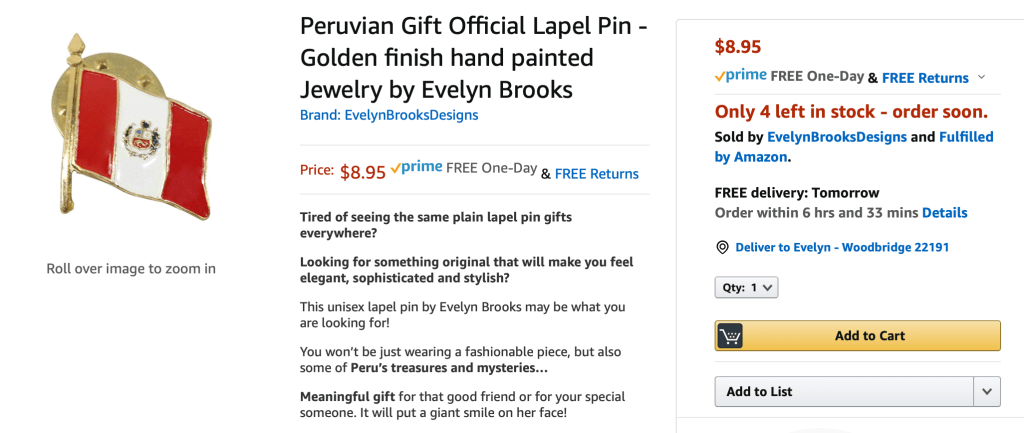Viewport: 1024px width, 433px height.
Task: Click the Add to List button
Action: (x=844, y=392)
